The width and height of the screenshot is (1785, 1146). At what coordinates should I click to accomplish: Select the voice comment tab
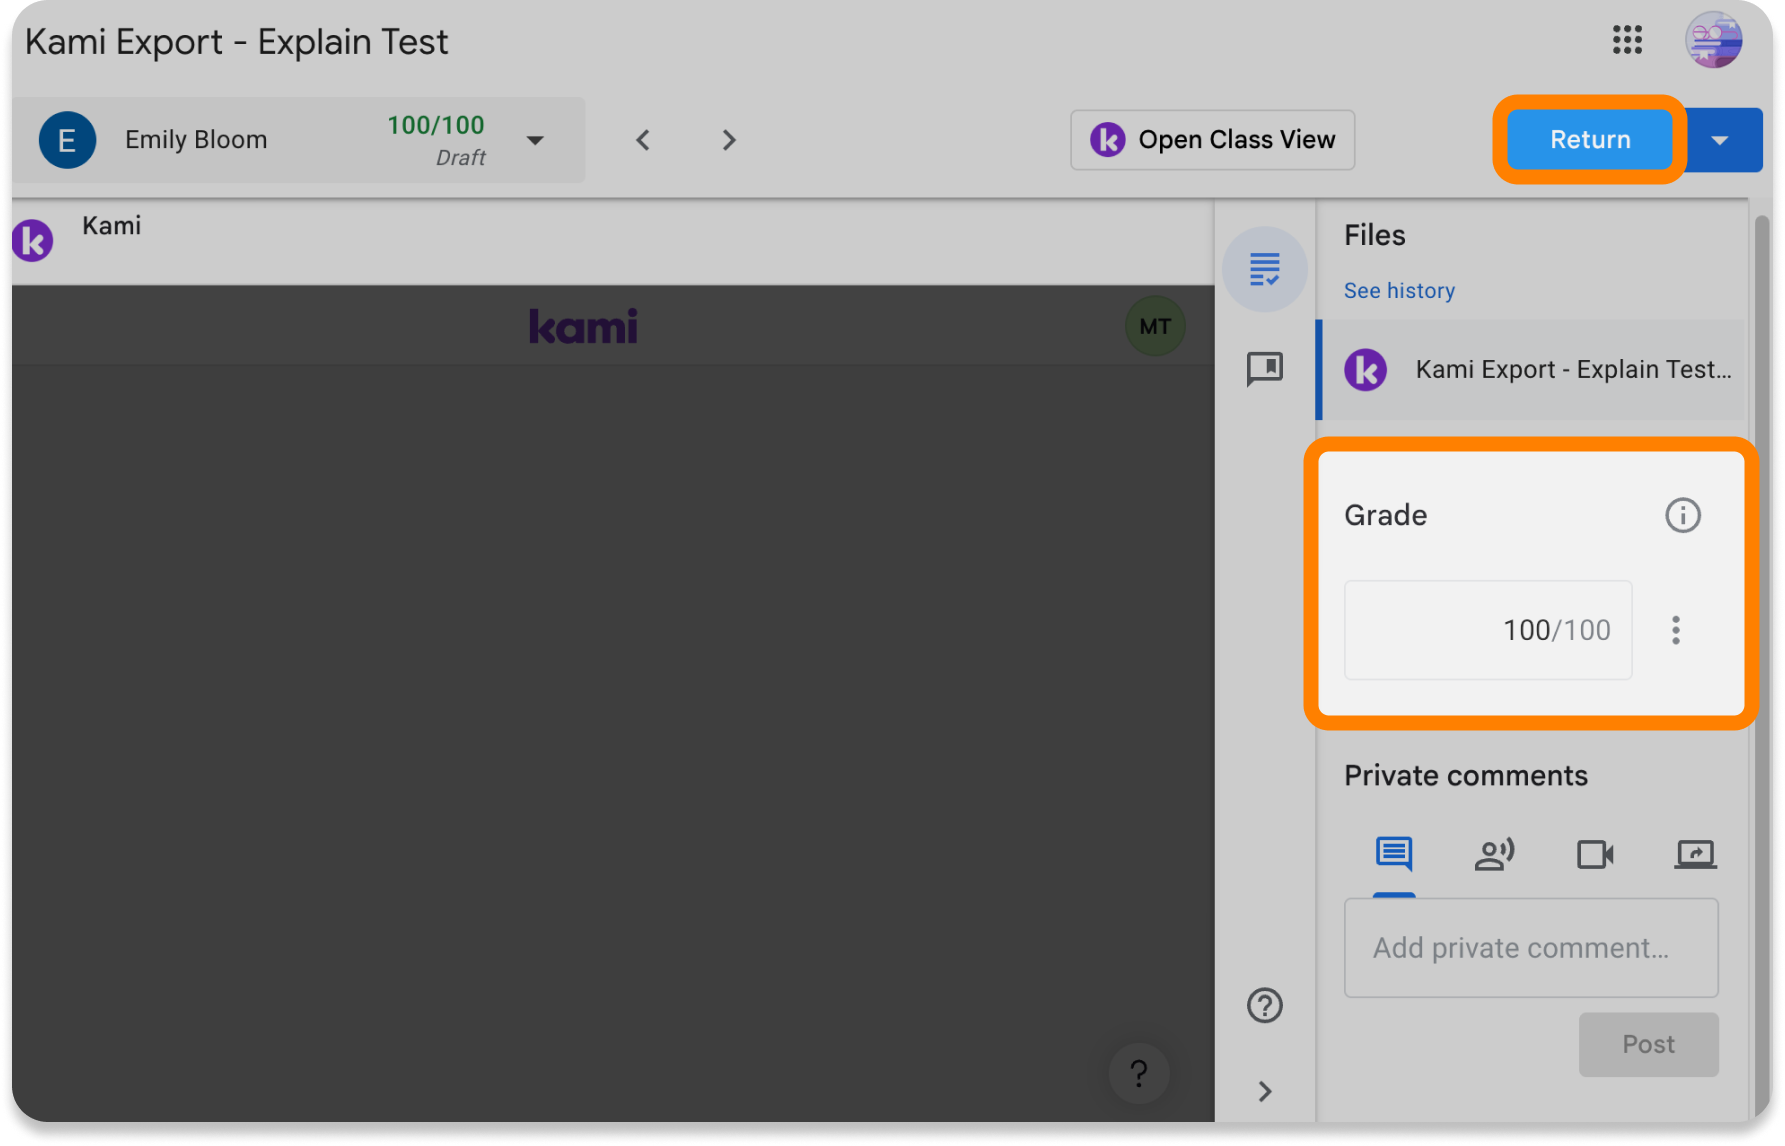pos(1494,854)
